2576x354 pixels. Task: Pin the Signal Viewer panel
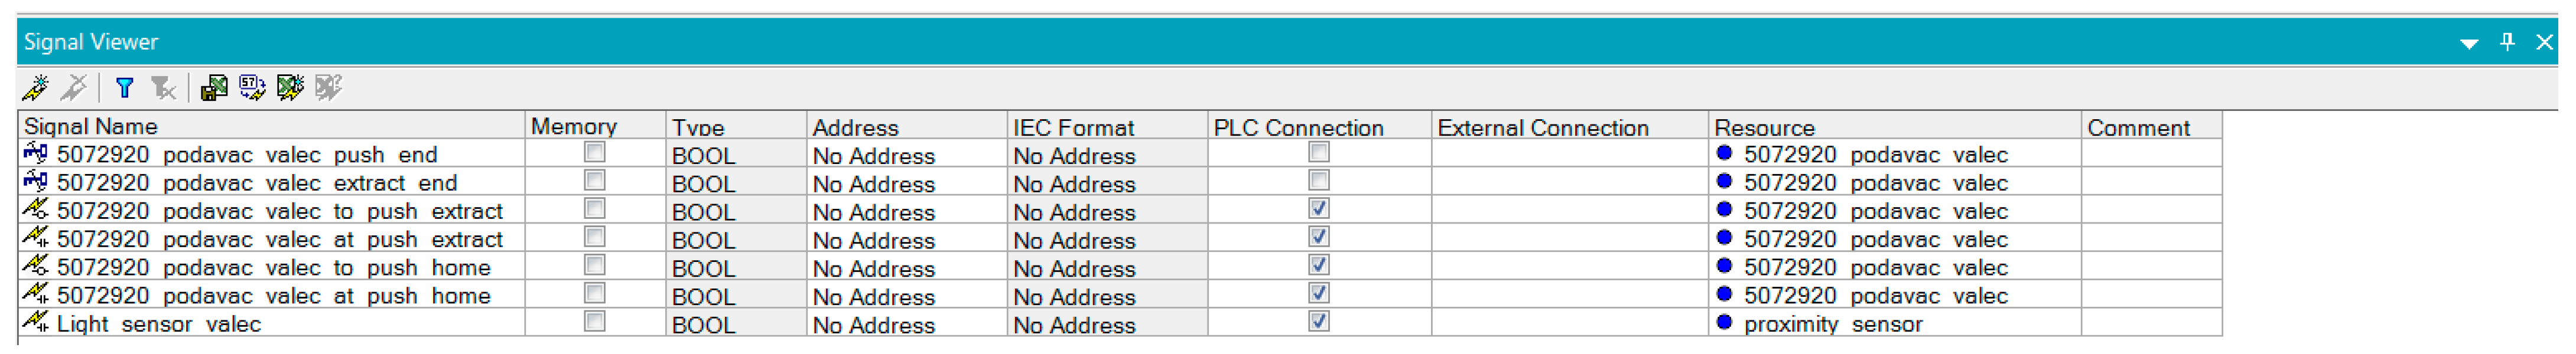click(x=2506, y=42)
